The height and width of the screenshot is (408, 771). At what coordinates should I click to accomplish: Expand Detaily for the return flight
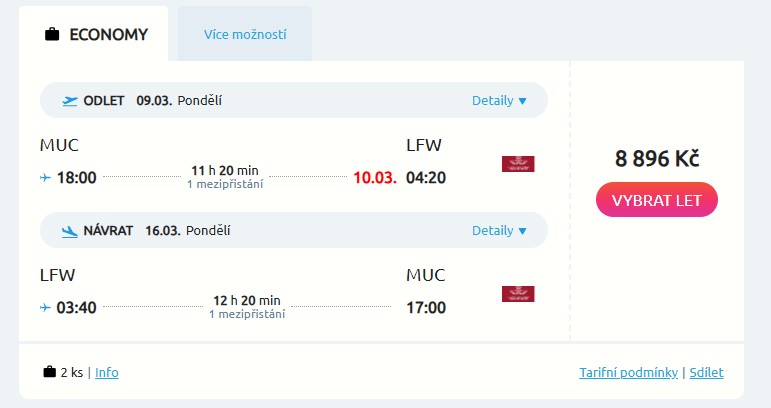pyautogui.click(x=499, y=231)
